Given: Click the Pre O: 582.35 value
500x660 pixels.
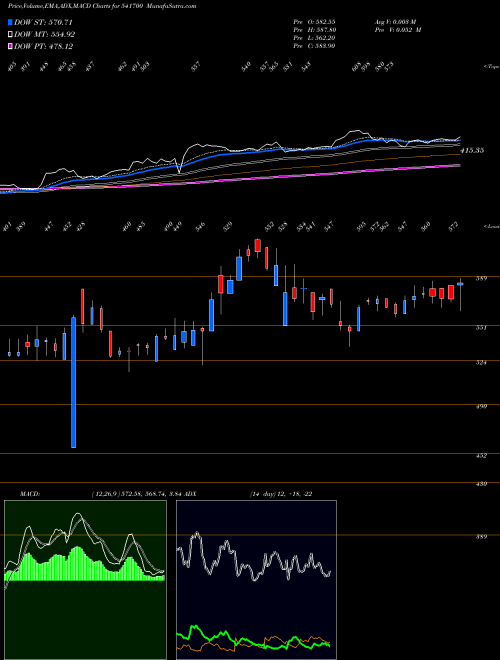Looking at the screenshot, I should point(314,22).
